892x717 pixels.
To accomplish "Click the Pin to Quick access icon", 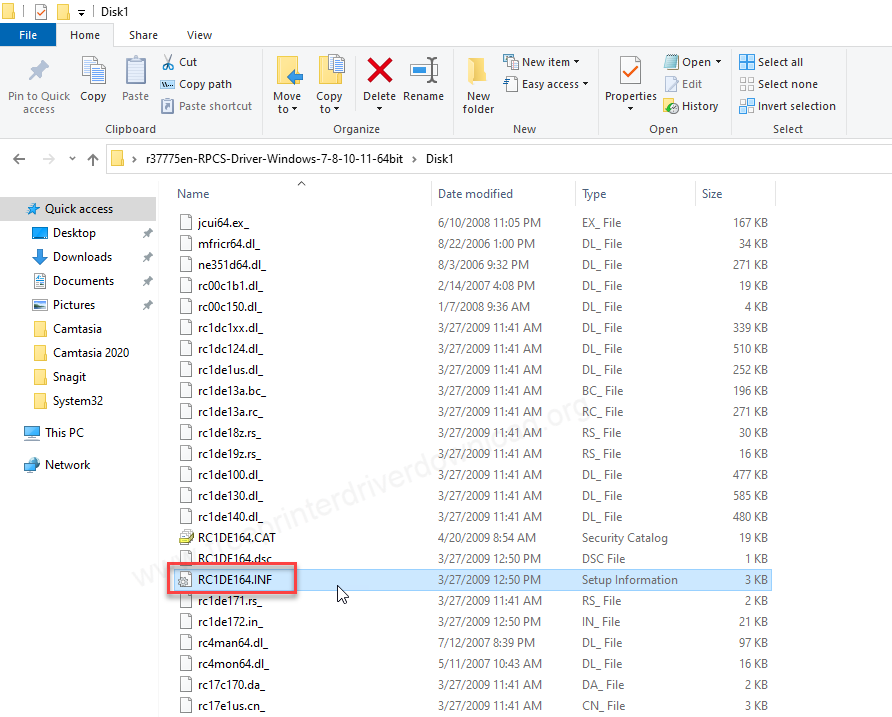I will point(39,72).
